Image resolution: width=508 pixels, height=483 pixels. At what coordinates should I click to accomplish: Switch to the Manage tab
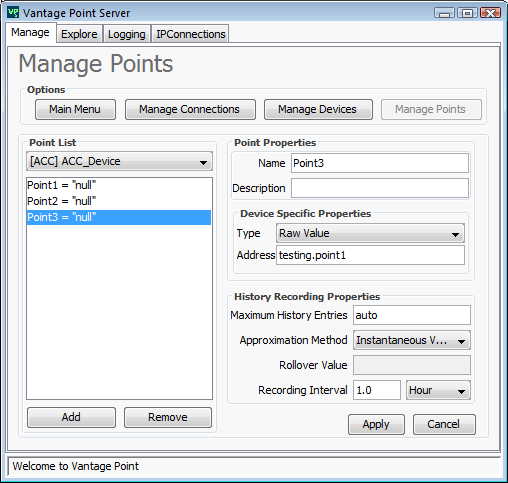(30, 32)
